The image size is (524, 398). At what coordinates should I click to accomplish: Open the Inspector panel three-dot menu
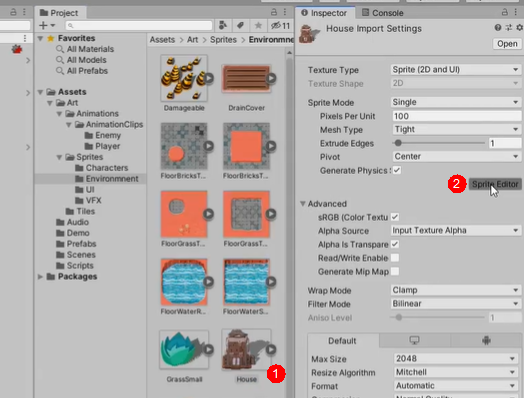click(x=516, y=12)
